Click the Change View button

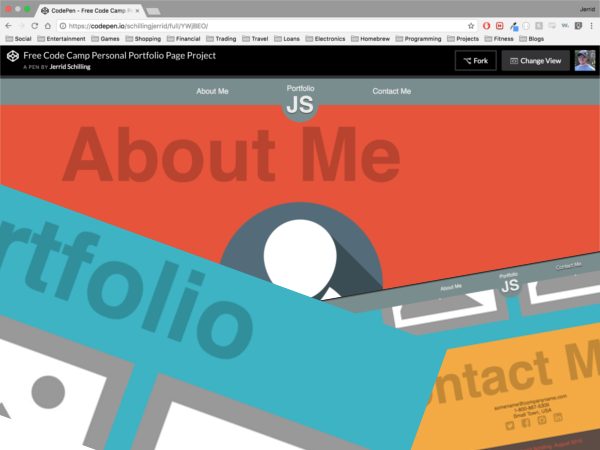[x=535, y=61]
